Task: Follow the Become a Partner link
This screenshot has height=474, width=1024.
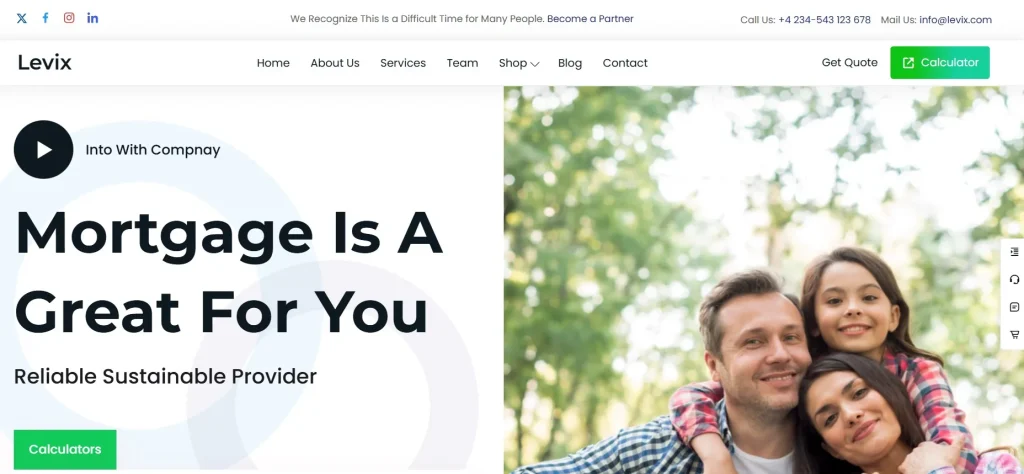Action: pos(590,19)
